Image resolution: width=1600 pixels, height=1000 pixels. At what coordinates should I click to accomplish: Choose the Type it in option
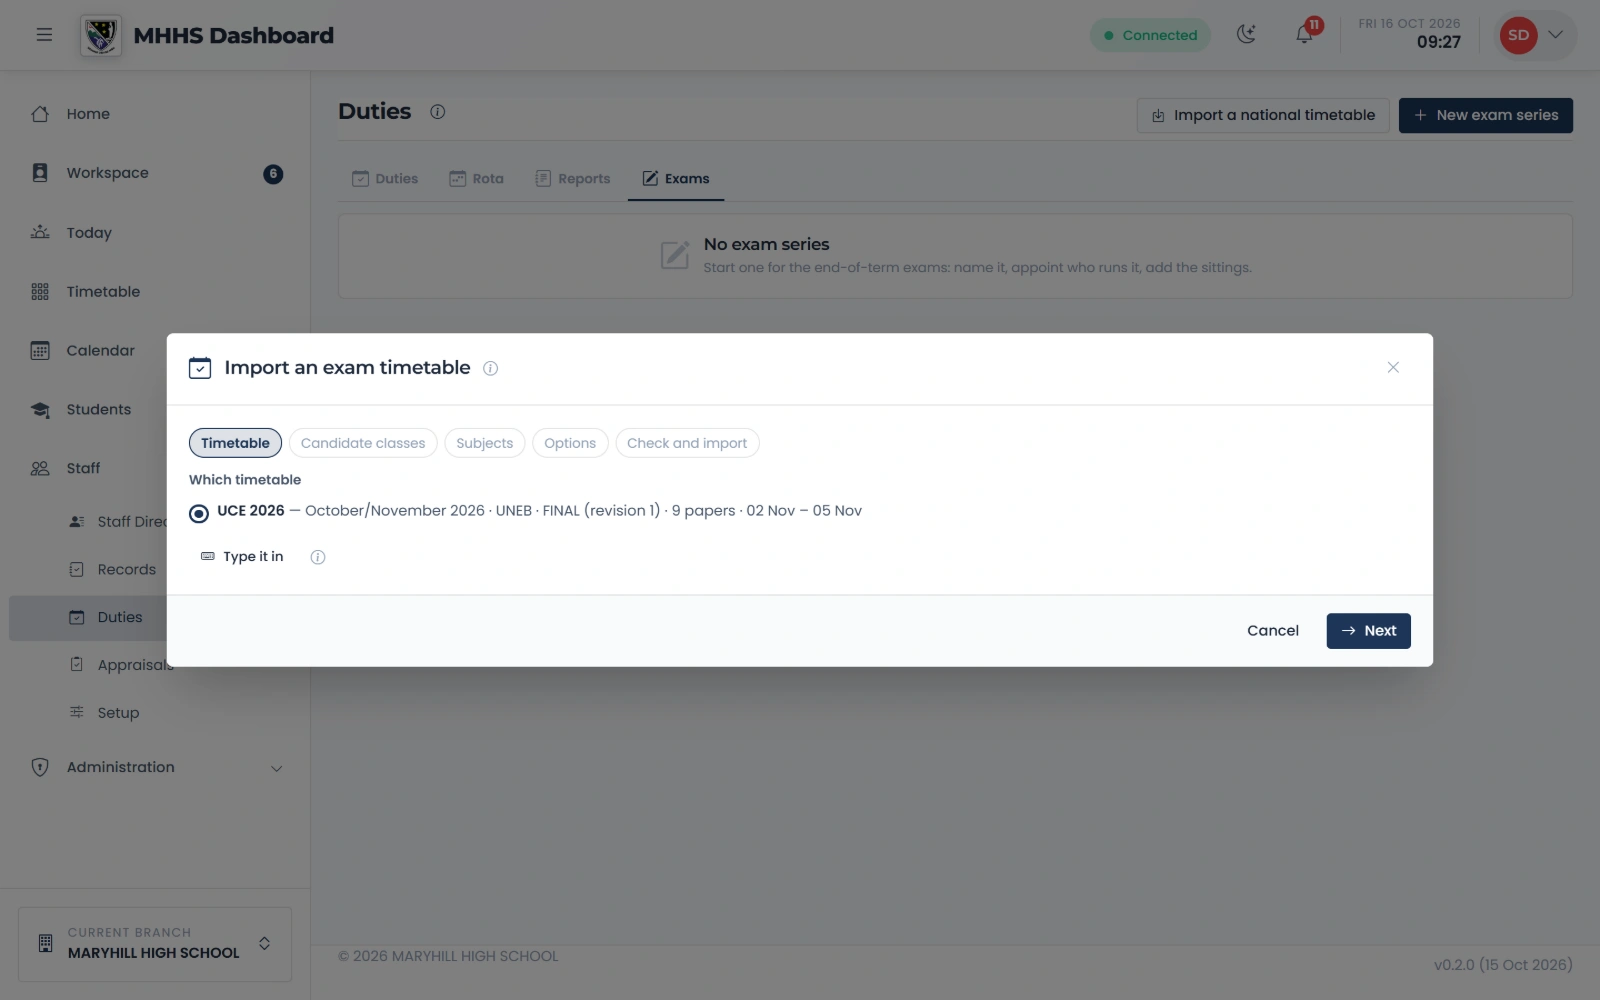tap(243, 557)
